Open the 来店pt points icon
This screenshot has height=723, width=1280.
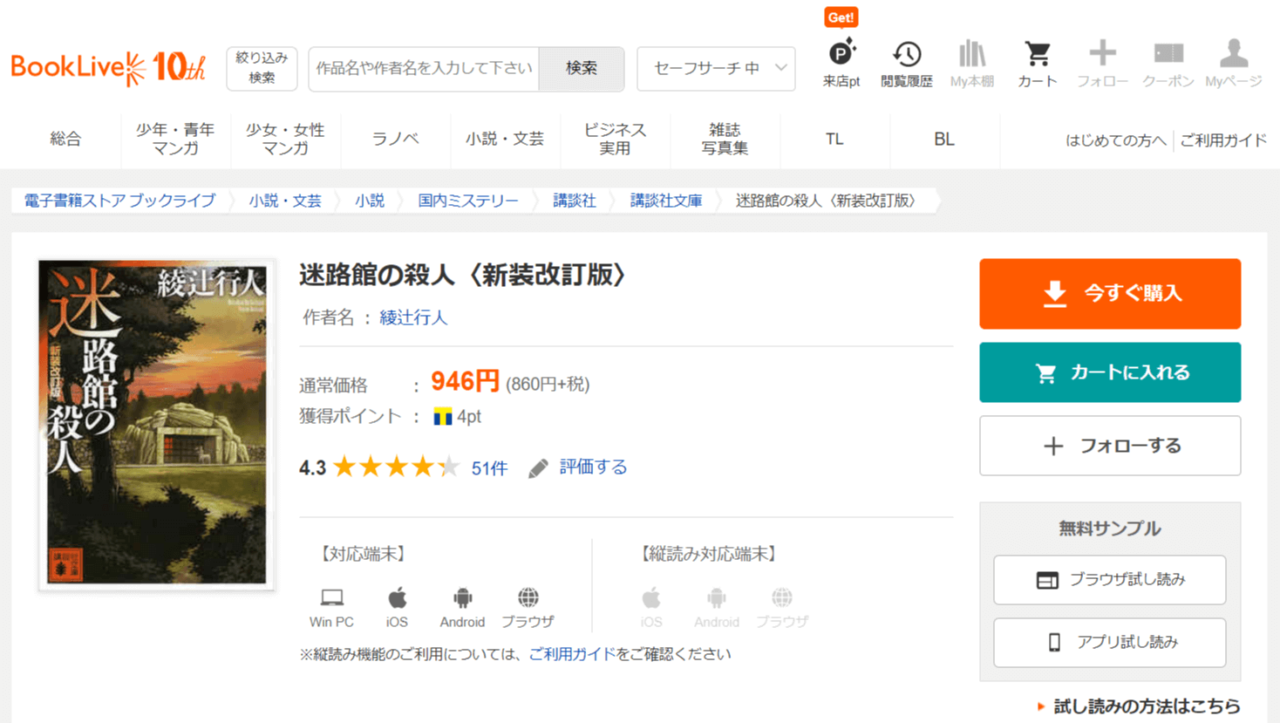pyautogui.click(x=841, y=63)
